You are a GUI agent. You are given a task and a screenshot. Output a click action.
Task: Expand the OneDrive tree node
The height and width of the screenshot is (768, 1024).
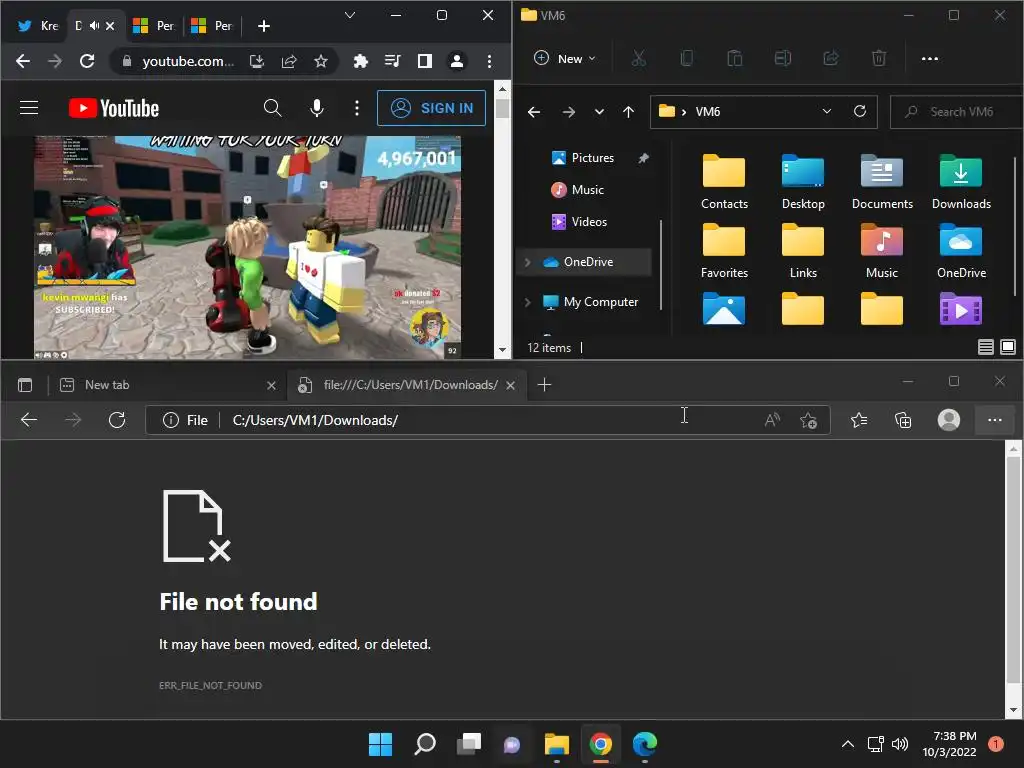pos(528,262)
